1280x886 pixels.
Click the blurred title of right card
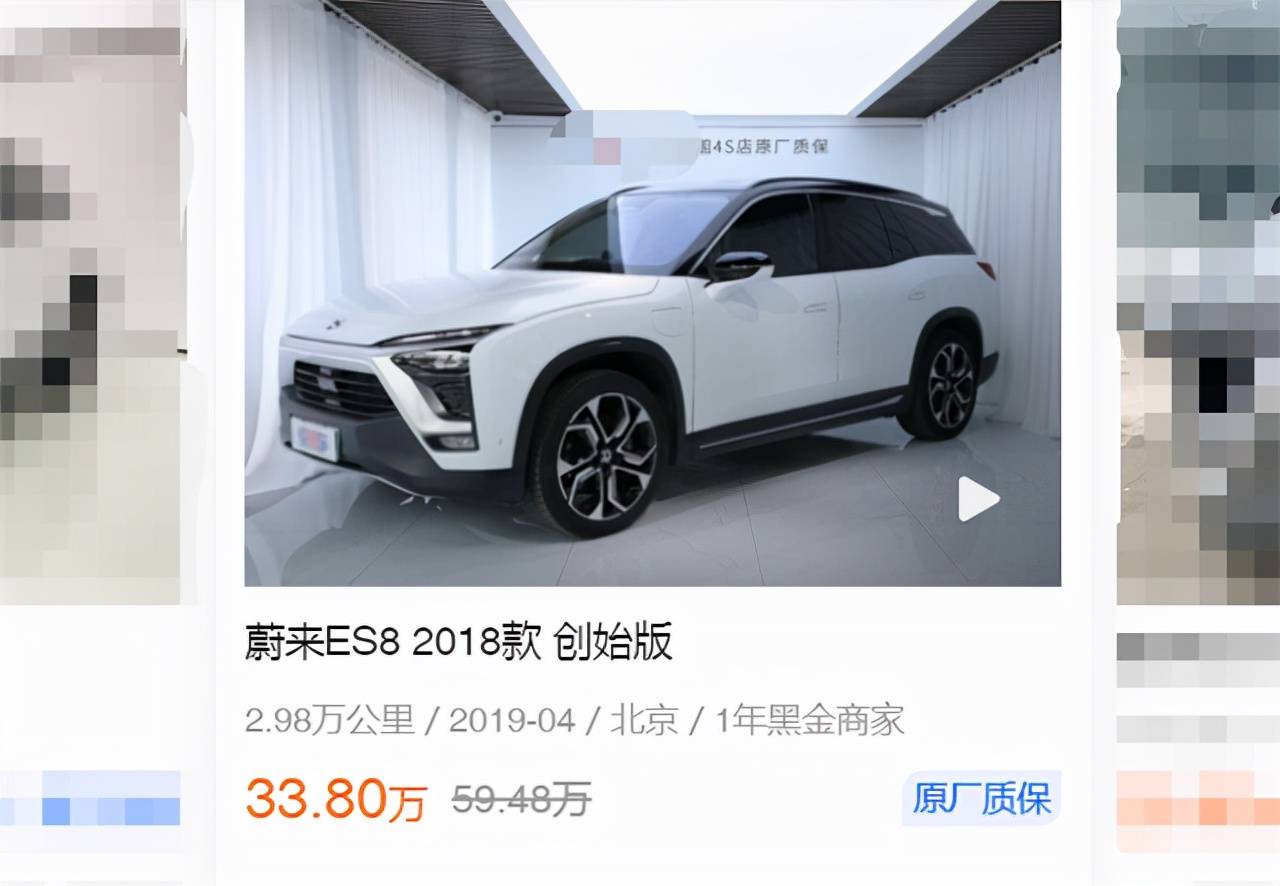click(1198, 660)
